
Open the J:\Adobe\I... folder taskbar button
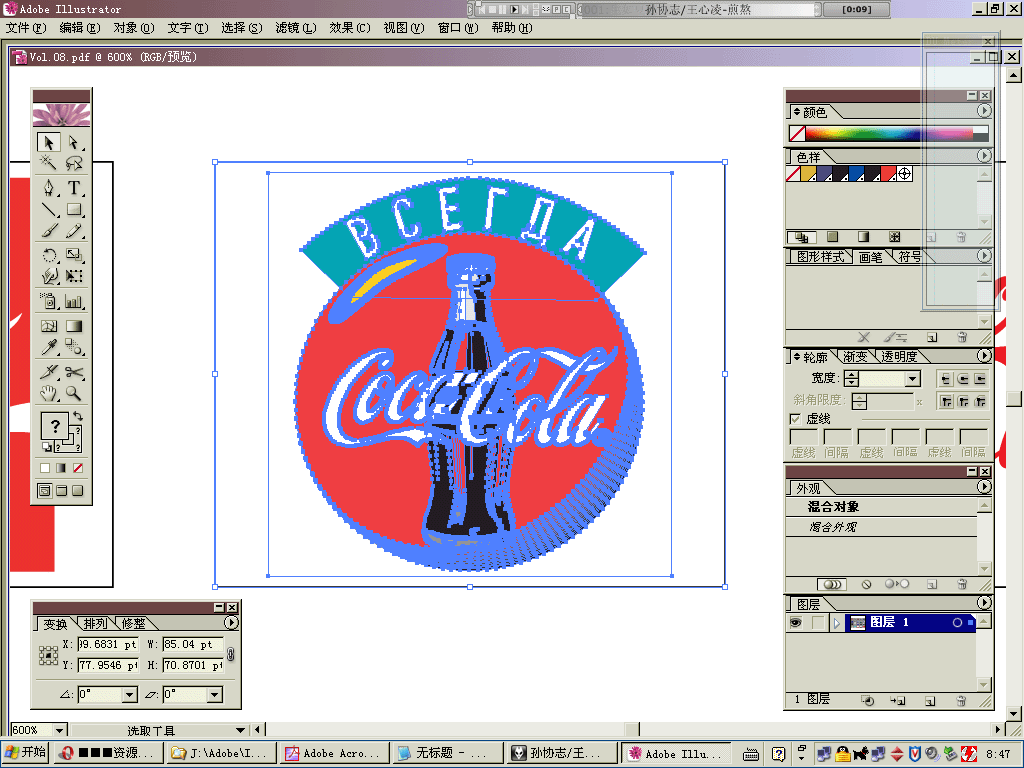pos(221,753)
